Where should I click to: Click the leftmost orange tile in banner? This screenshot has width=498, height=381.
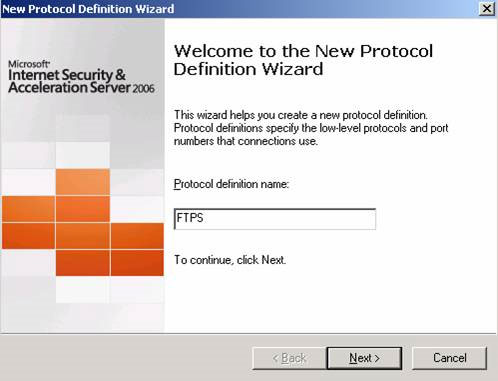28,209
